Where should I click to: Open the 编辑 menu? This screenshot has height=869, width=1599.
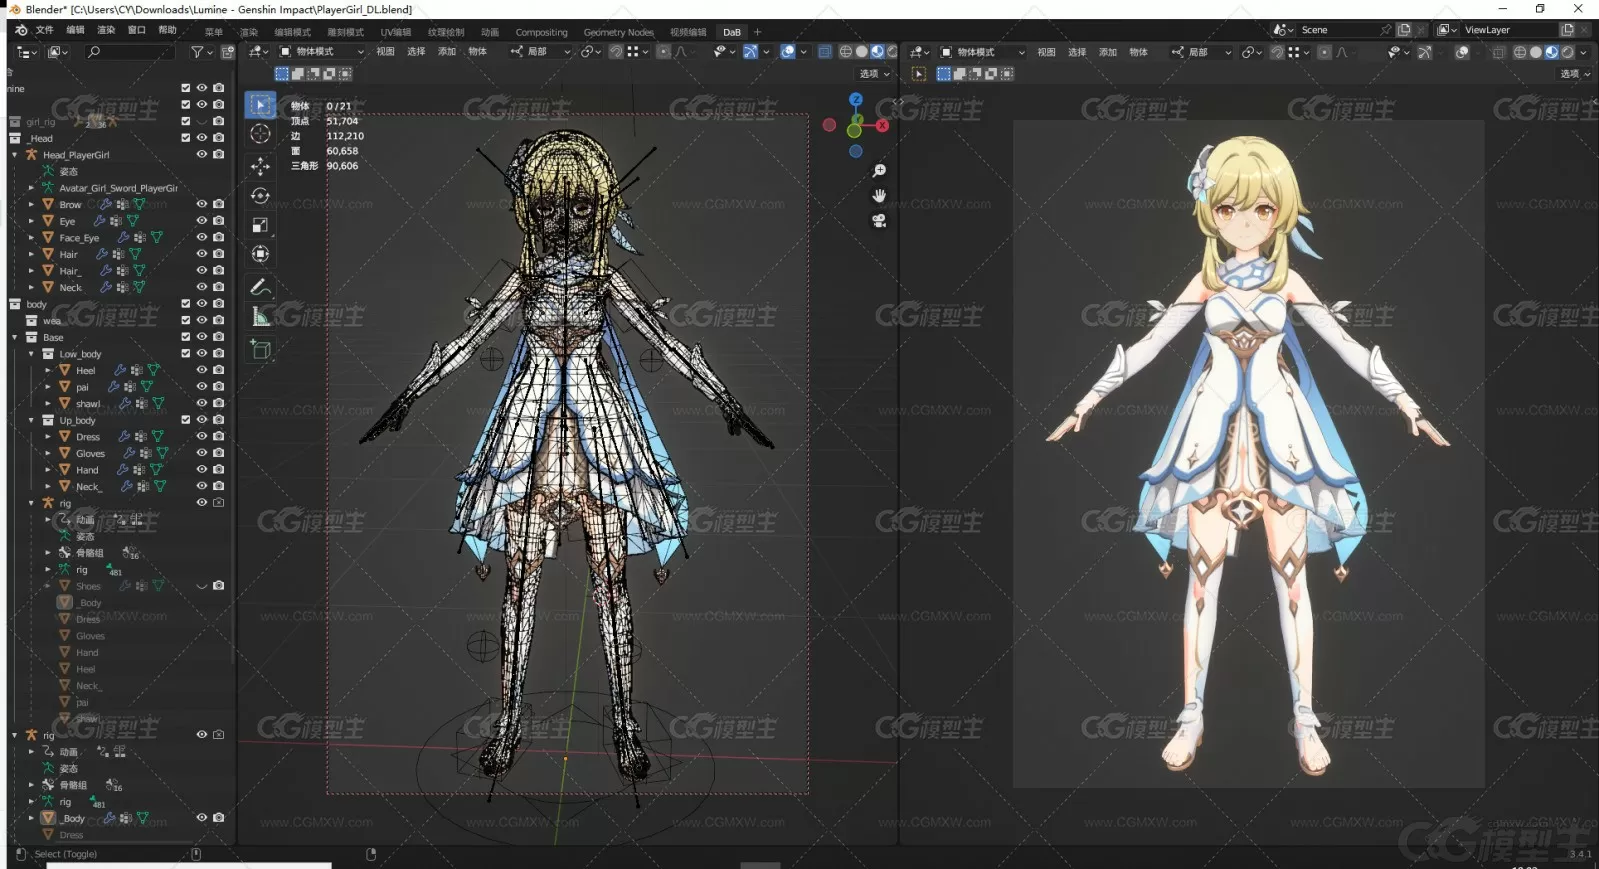pyautogui.click(x=76, y=30)
